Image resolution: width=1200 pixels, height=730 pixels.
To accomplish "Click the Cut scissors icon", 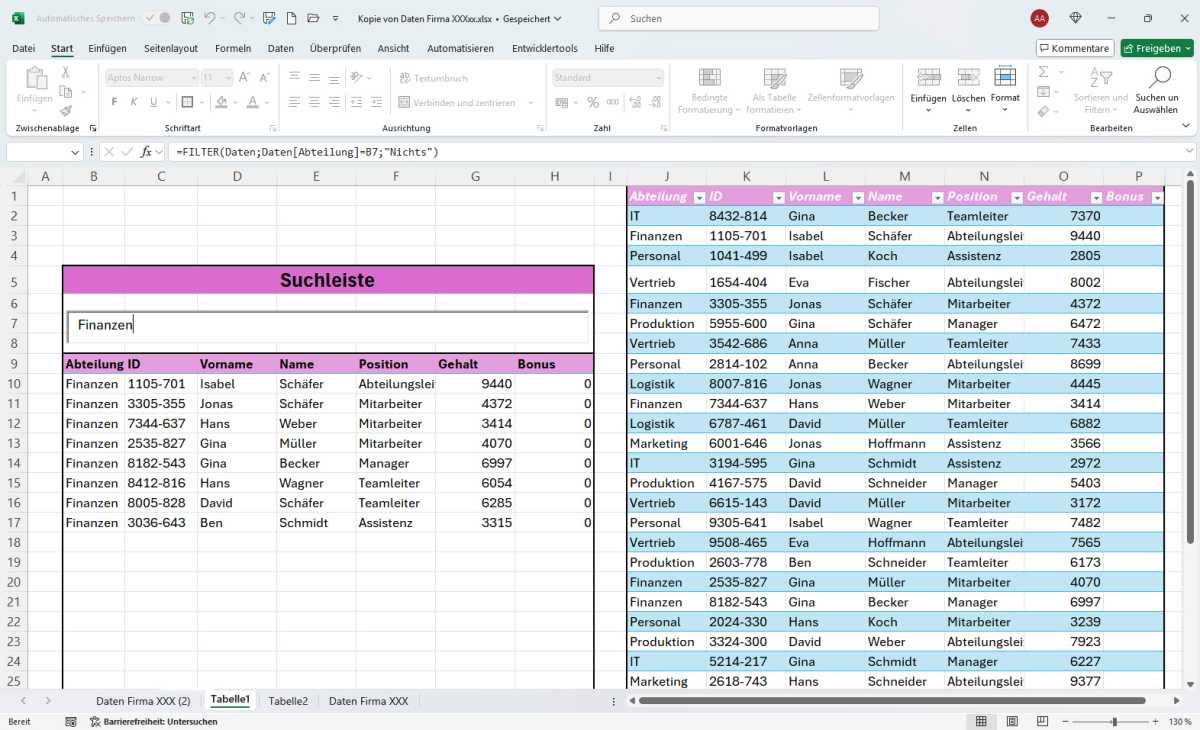I will pyautogui.click(x=66, y=72).
